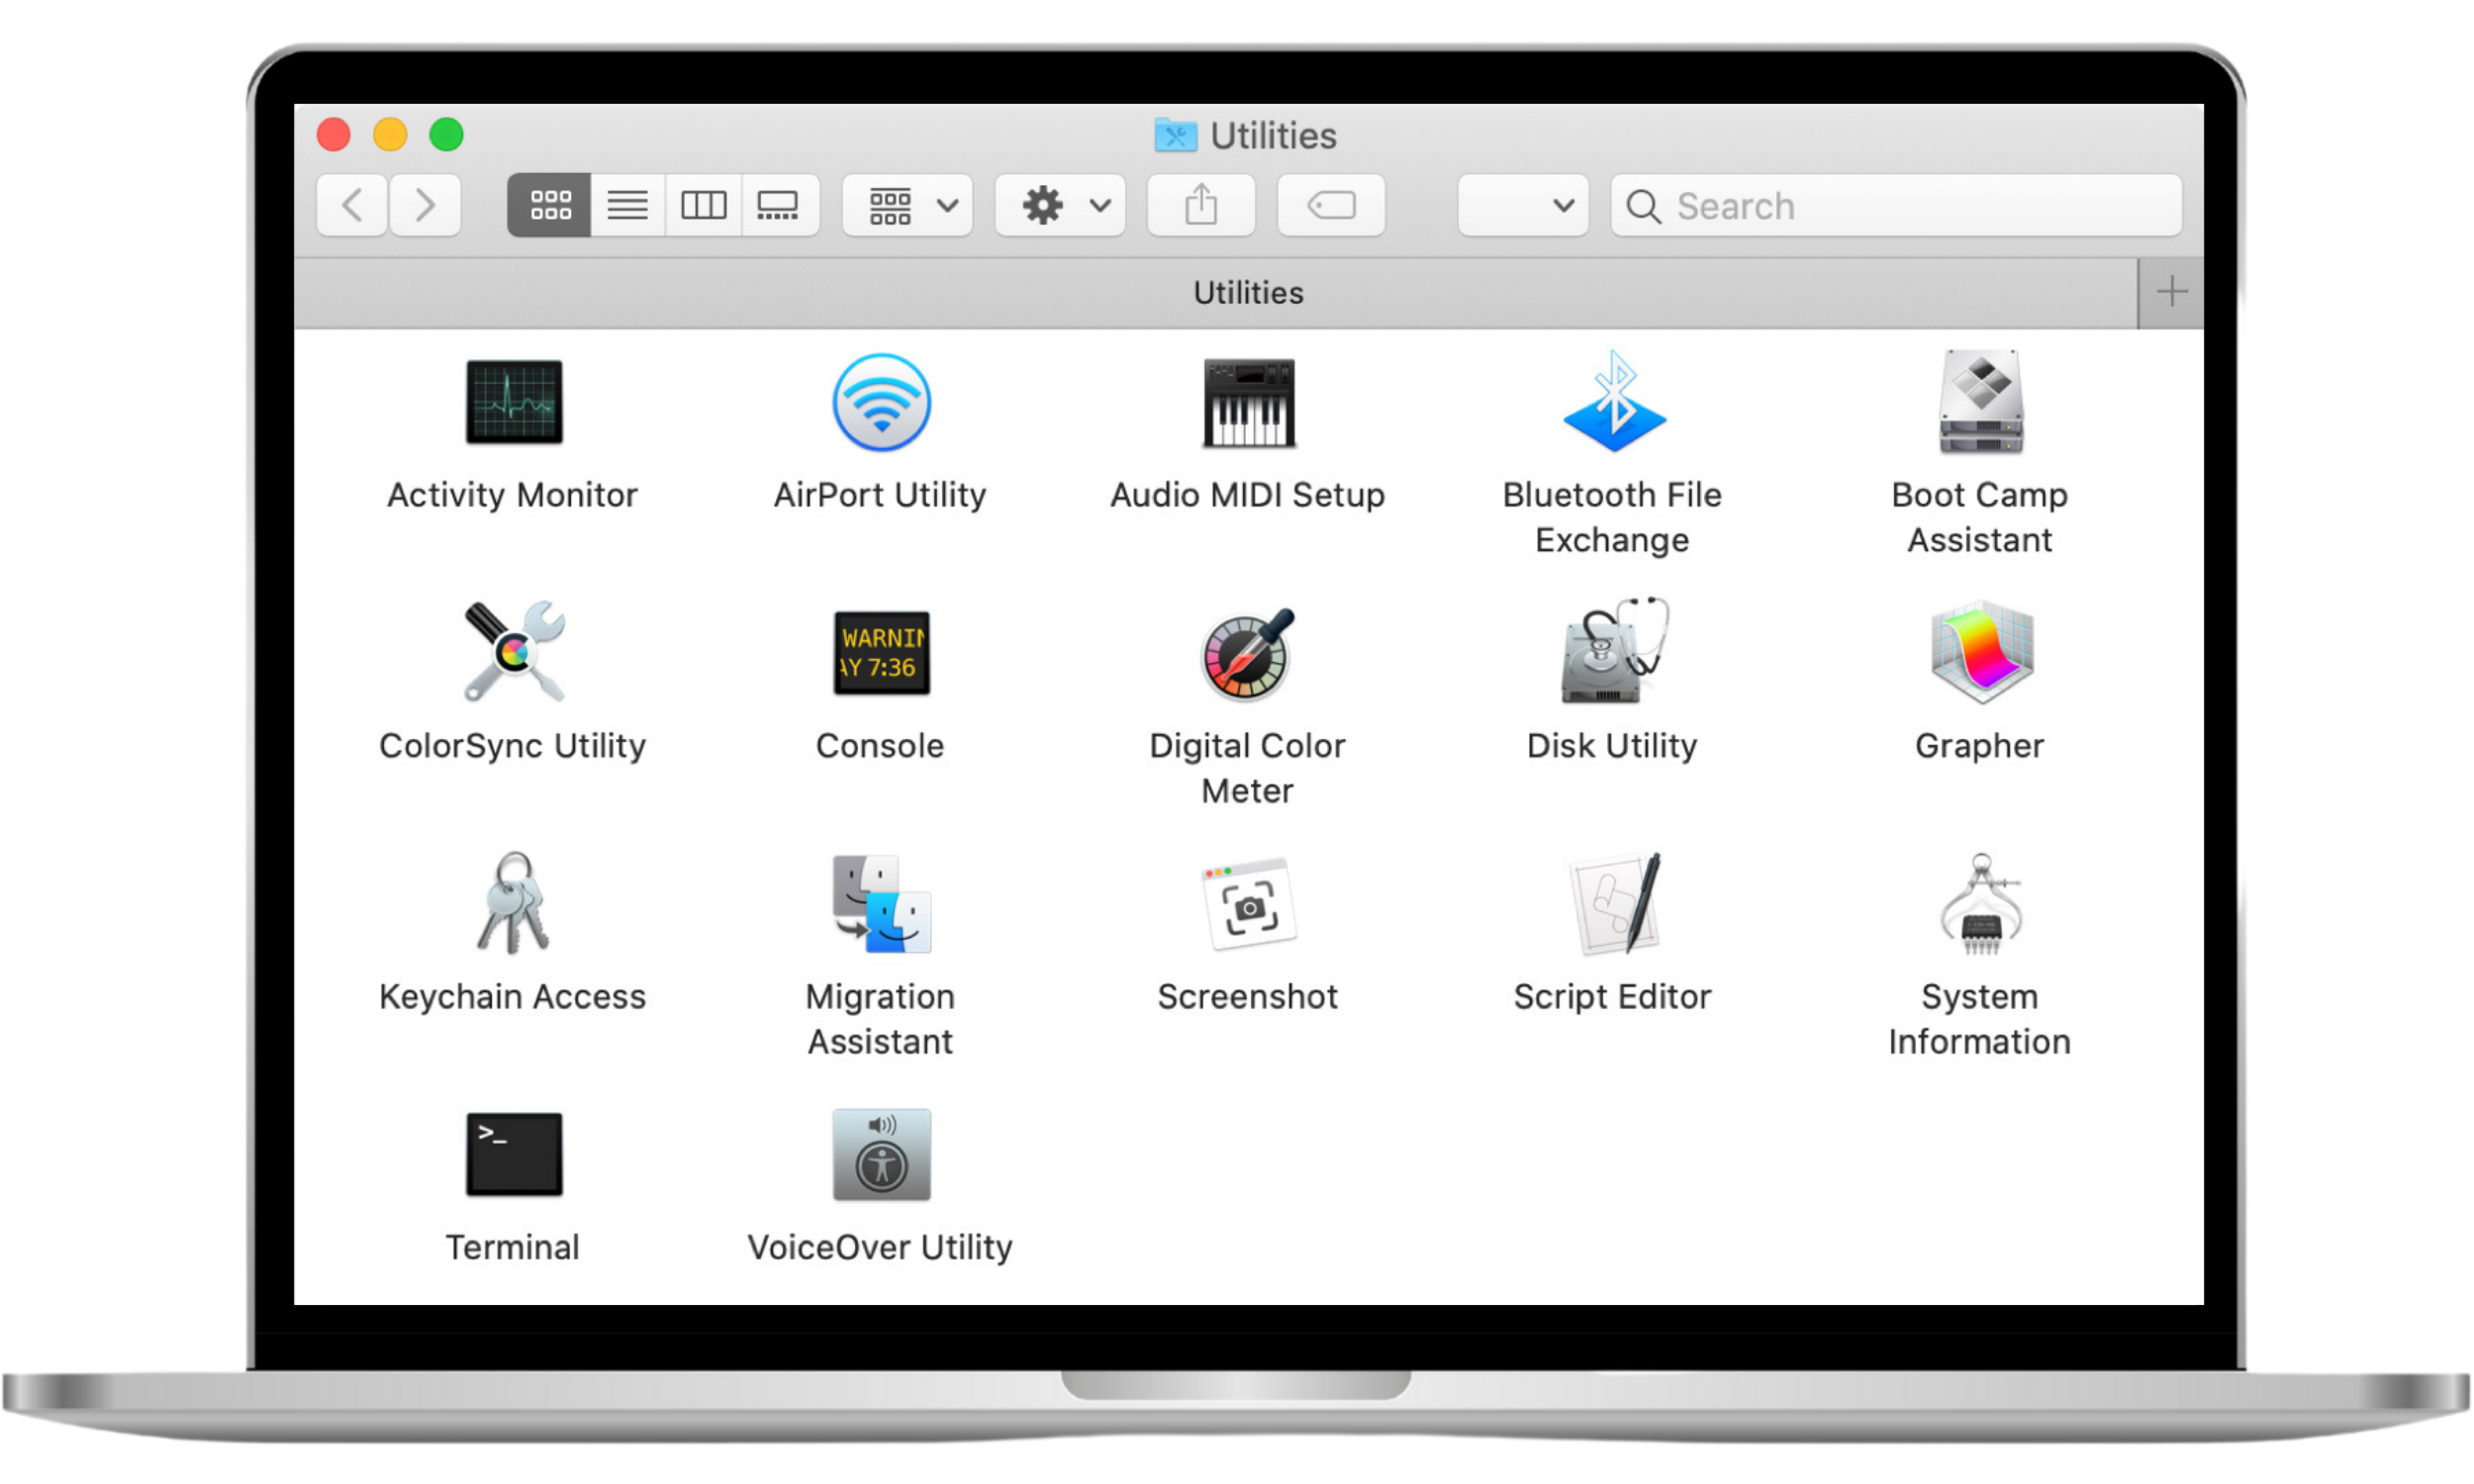
Task: Click the 'Keychain Access' label
Action: pyautogui.click(x=512, y=997)
